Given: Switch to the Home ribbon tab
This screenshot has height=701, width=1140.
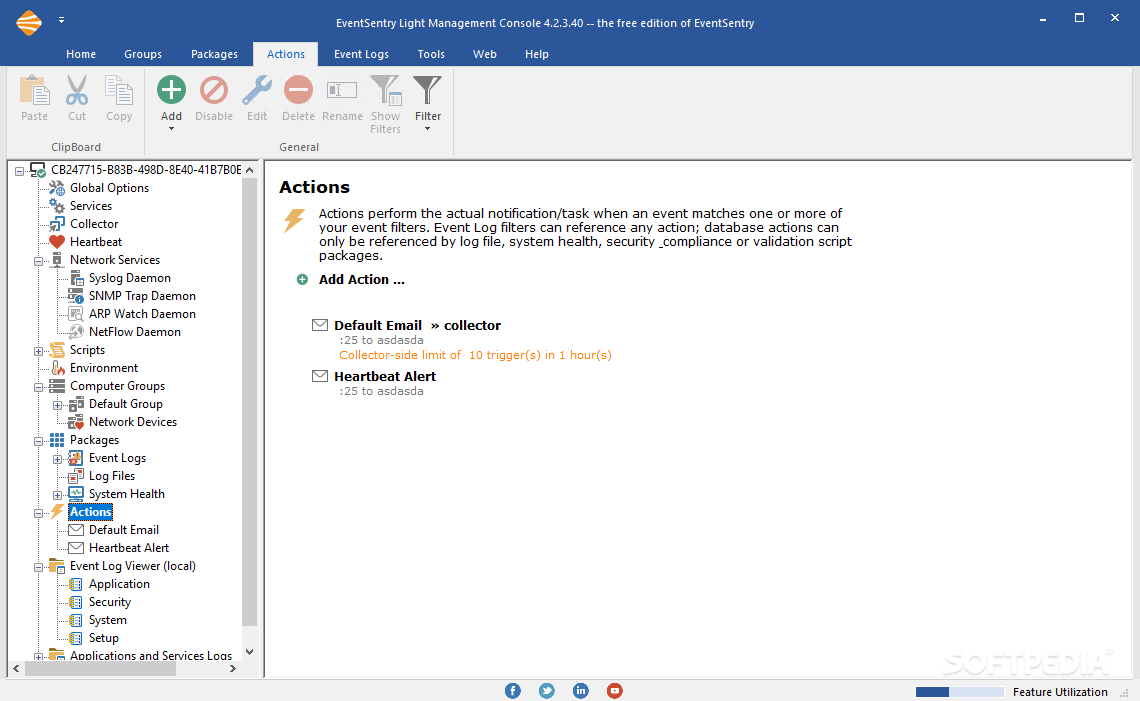Looking at the screenshot, I should 81,54.
